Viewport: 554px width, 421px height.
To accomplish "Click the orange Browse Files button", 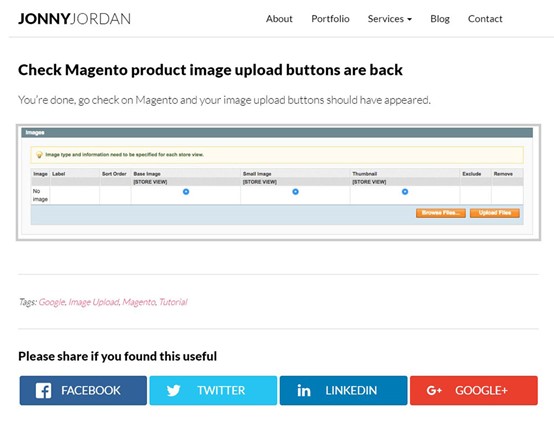I will click(x=441, y=213).
